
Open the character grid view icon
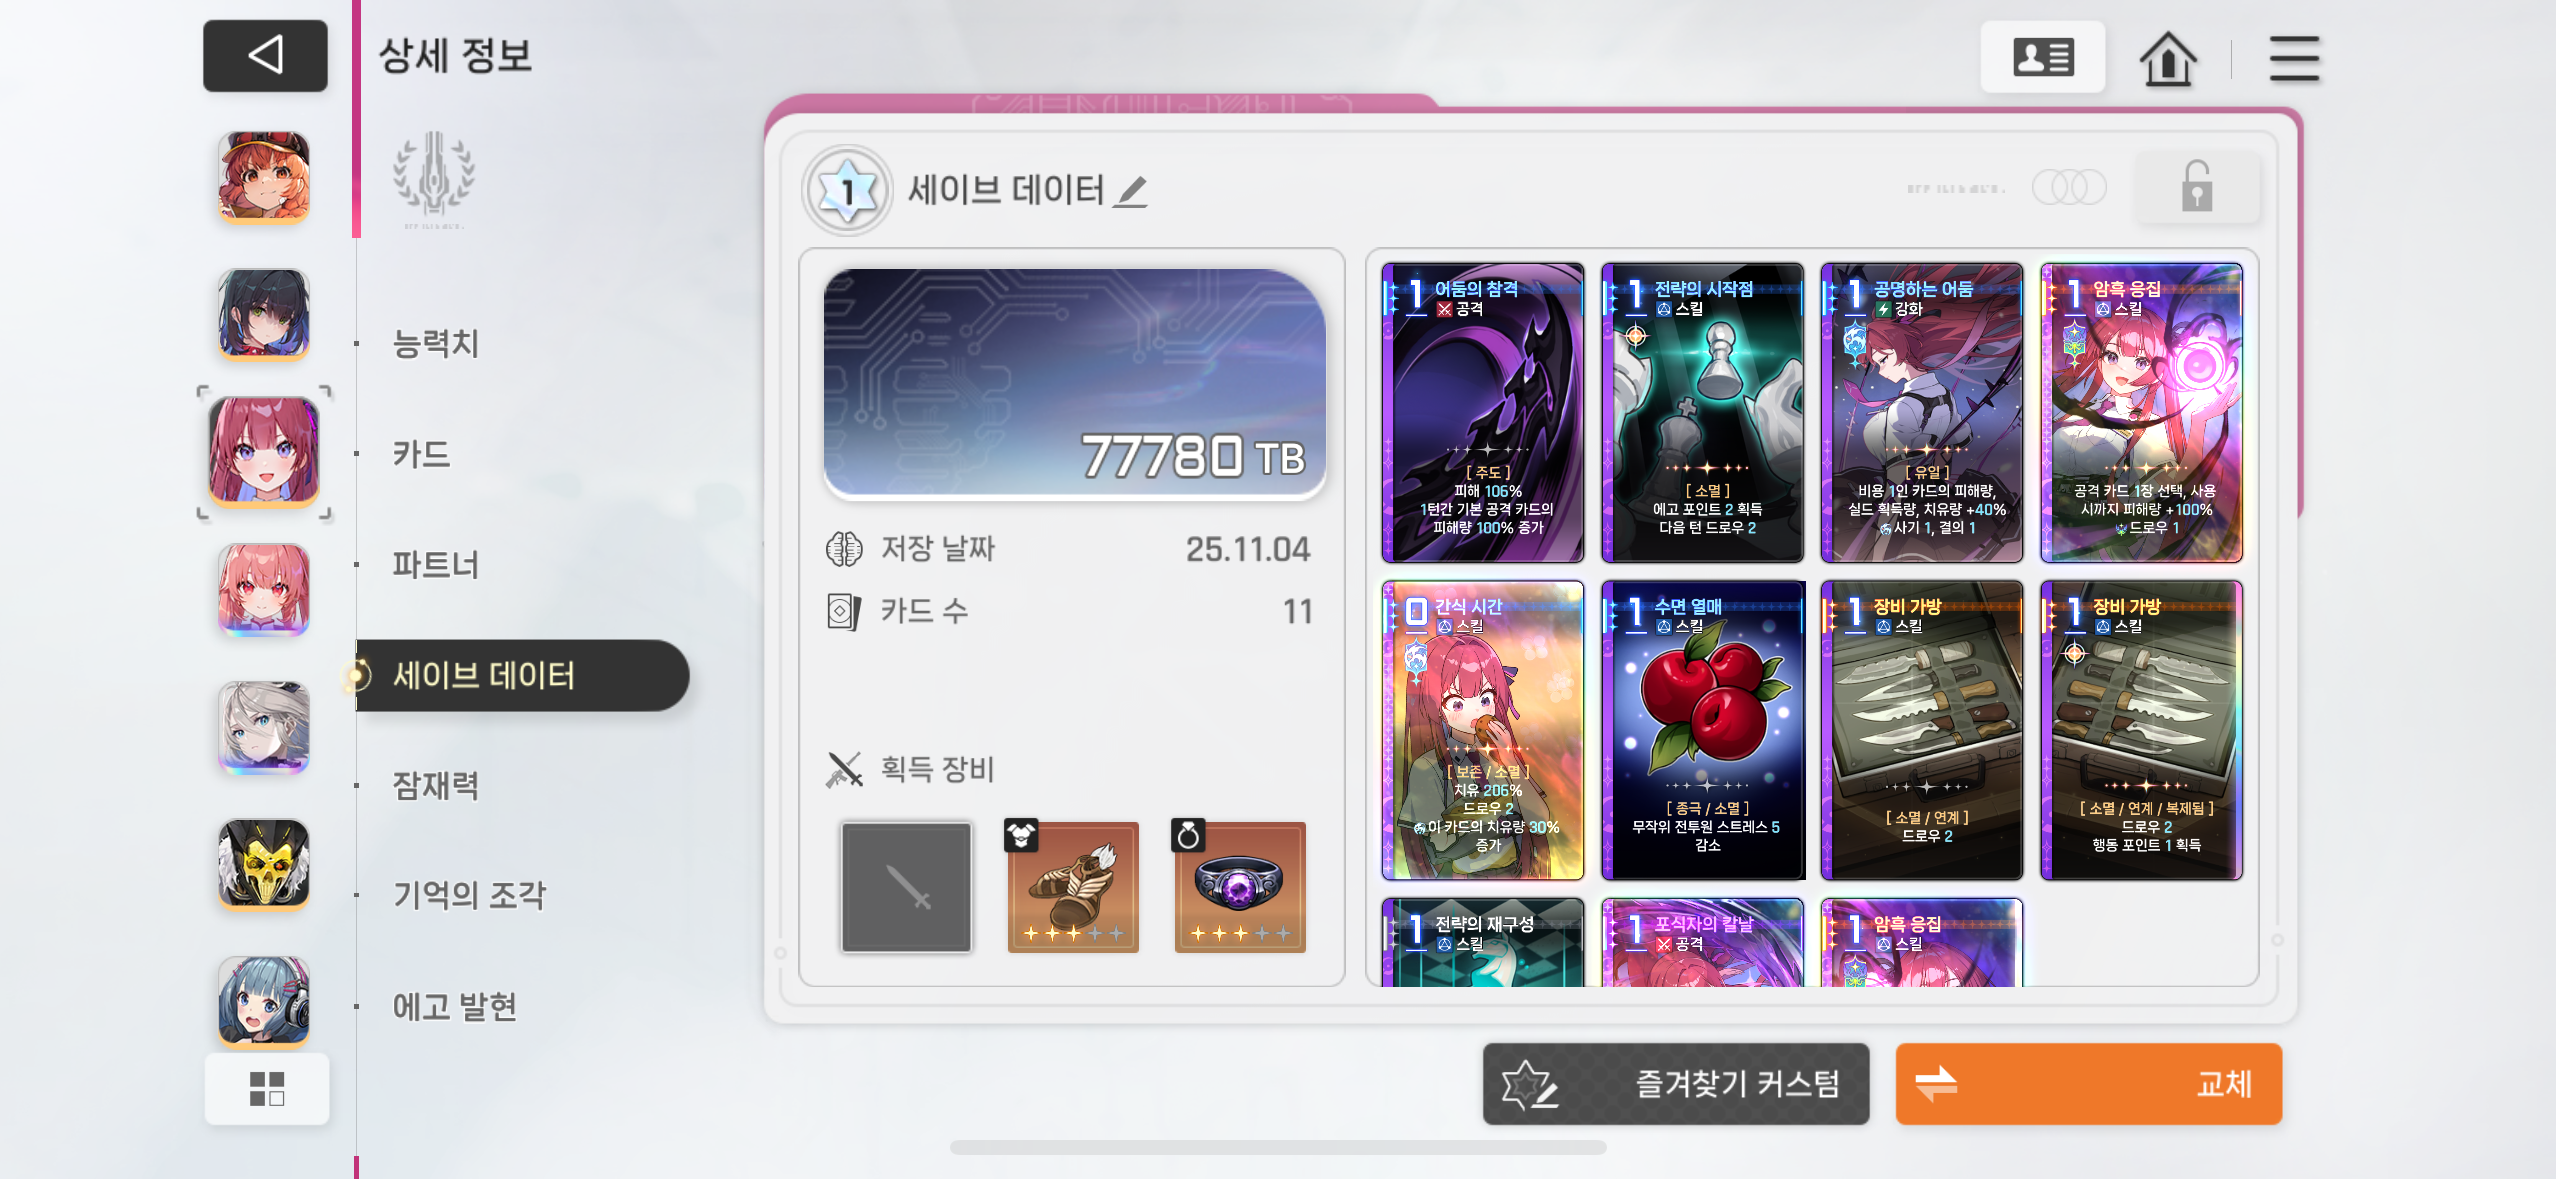[x=267, y=1088]
